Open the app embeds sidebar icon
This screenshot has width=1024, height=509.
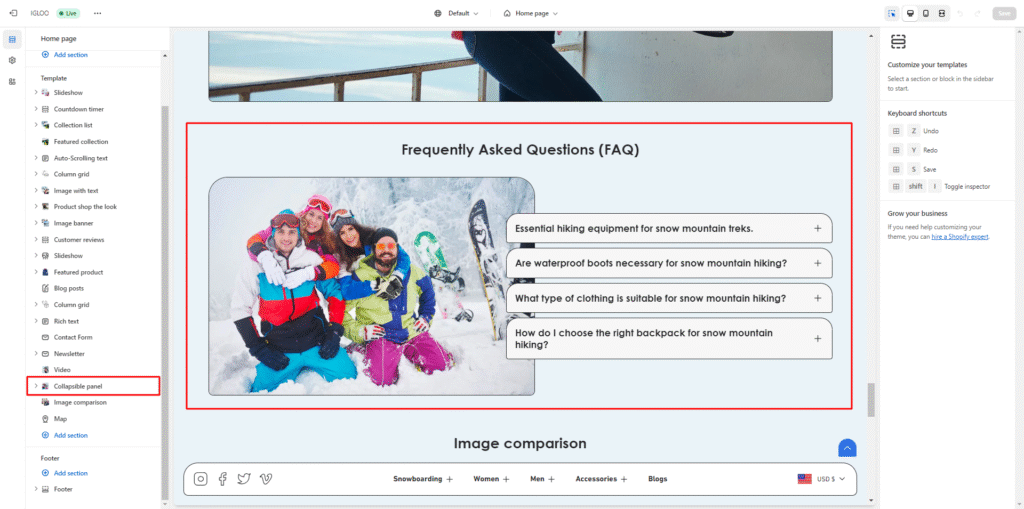pyautogui.click(x=12, y=81)
